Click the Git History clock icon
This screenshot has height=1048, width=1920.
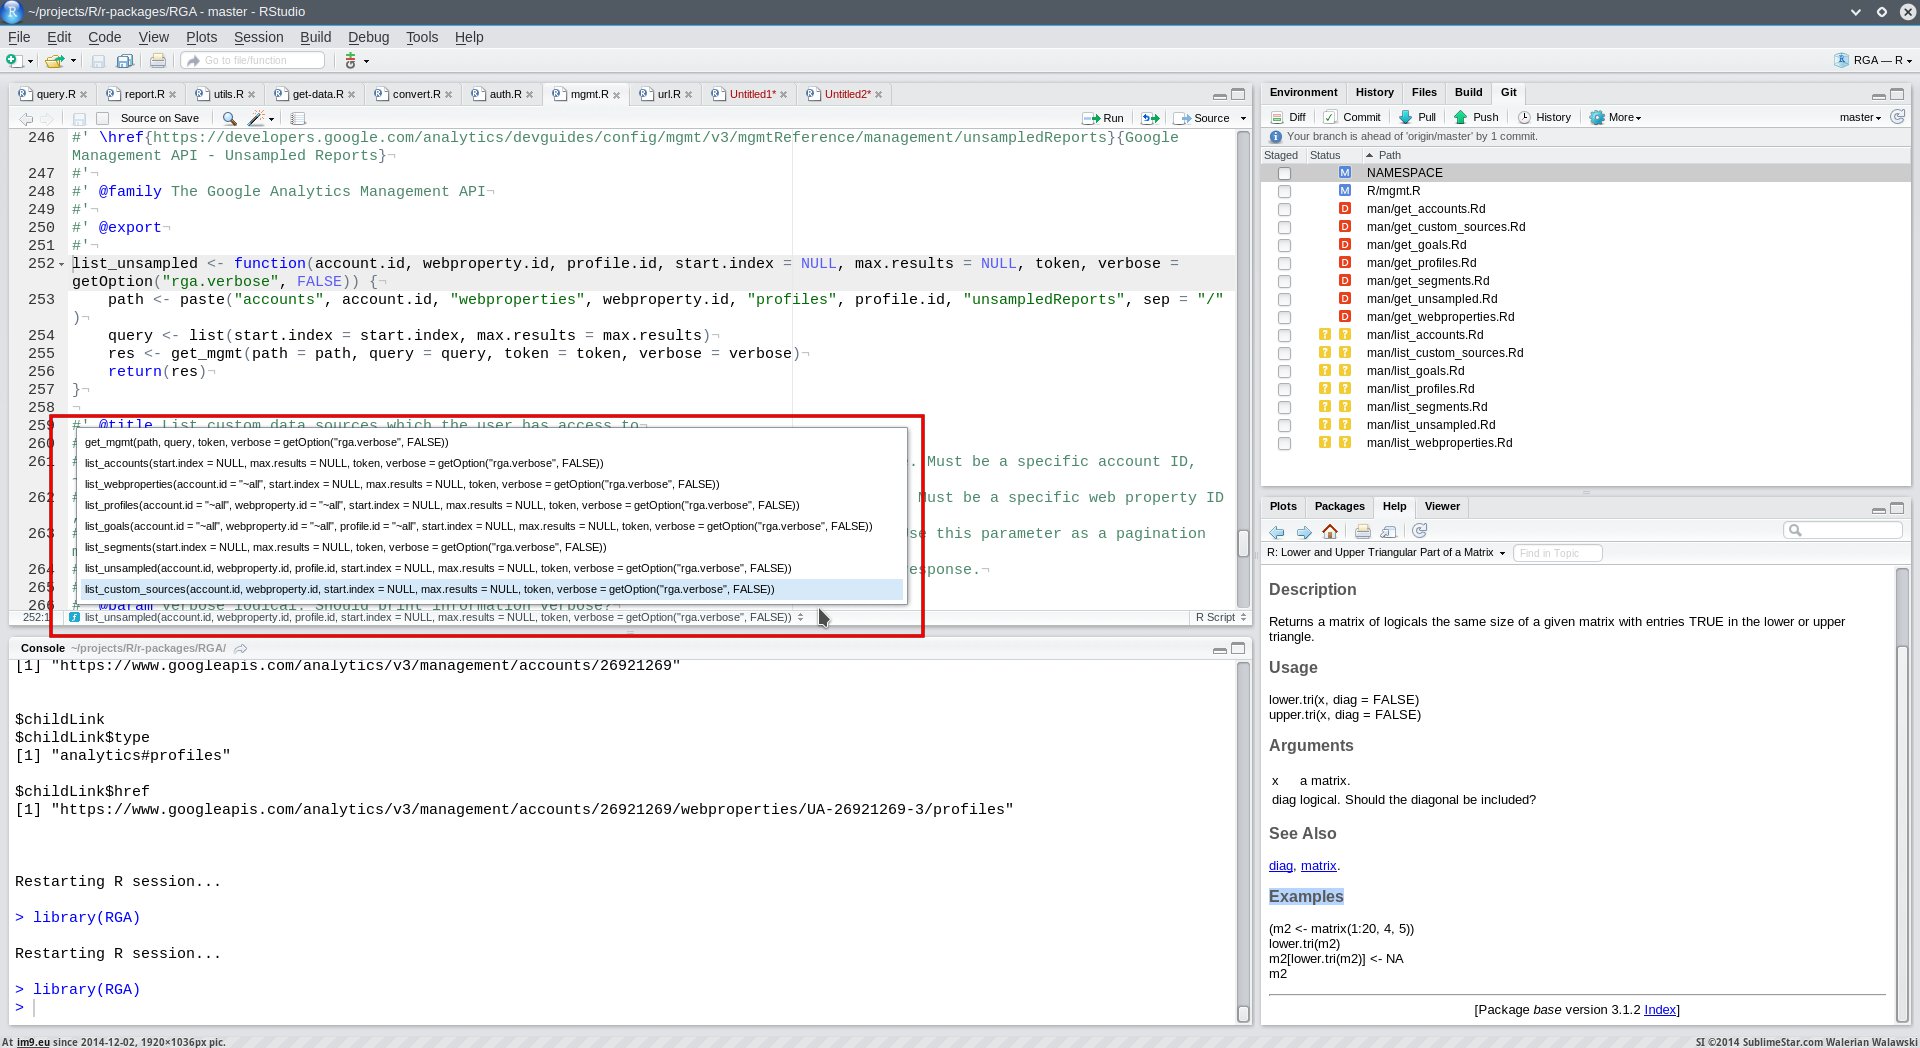(1524, 117)
